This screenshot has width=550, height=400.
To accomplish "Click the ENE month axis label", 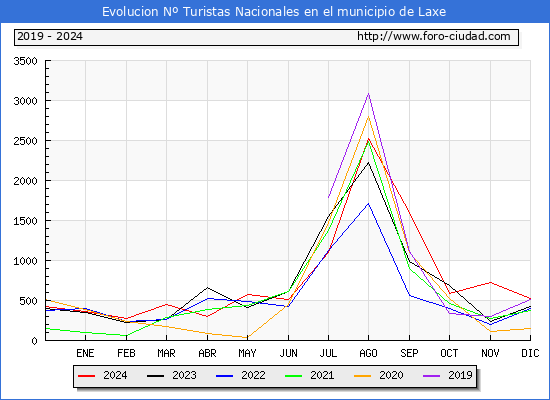I will [85, 353].
